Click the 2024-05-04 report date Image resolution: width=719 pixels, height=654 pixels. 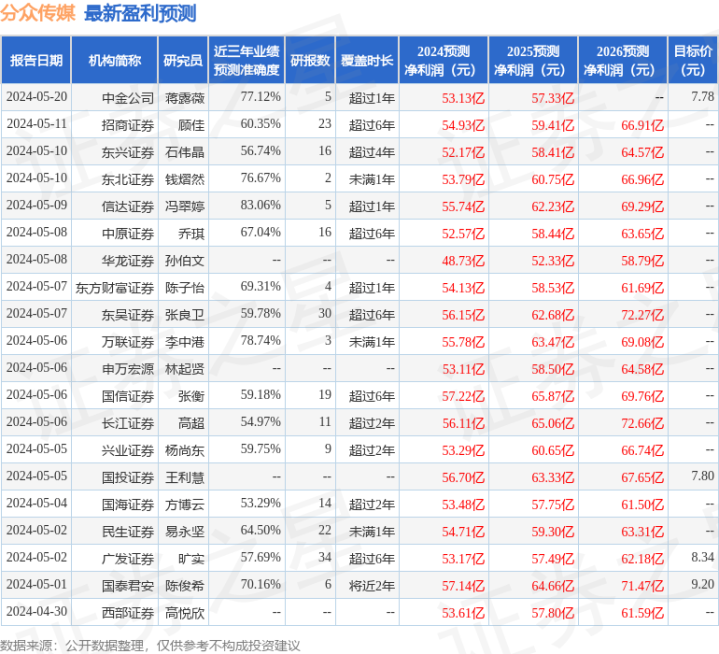(37, 503)
